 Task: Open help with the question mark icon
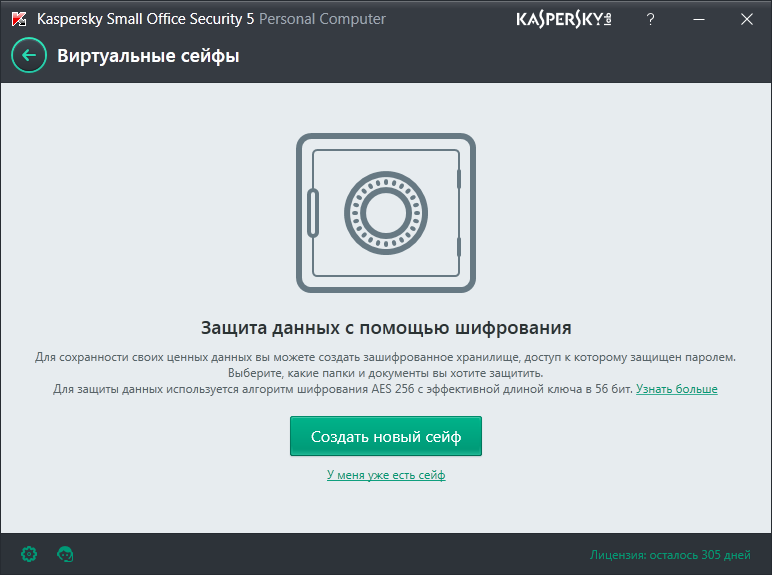(x=651, y=19)
